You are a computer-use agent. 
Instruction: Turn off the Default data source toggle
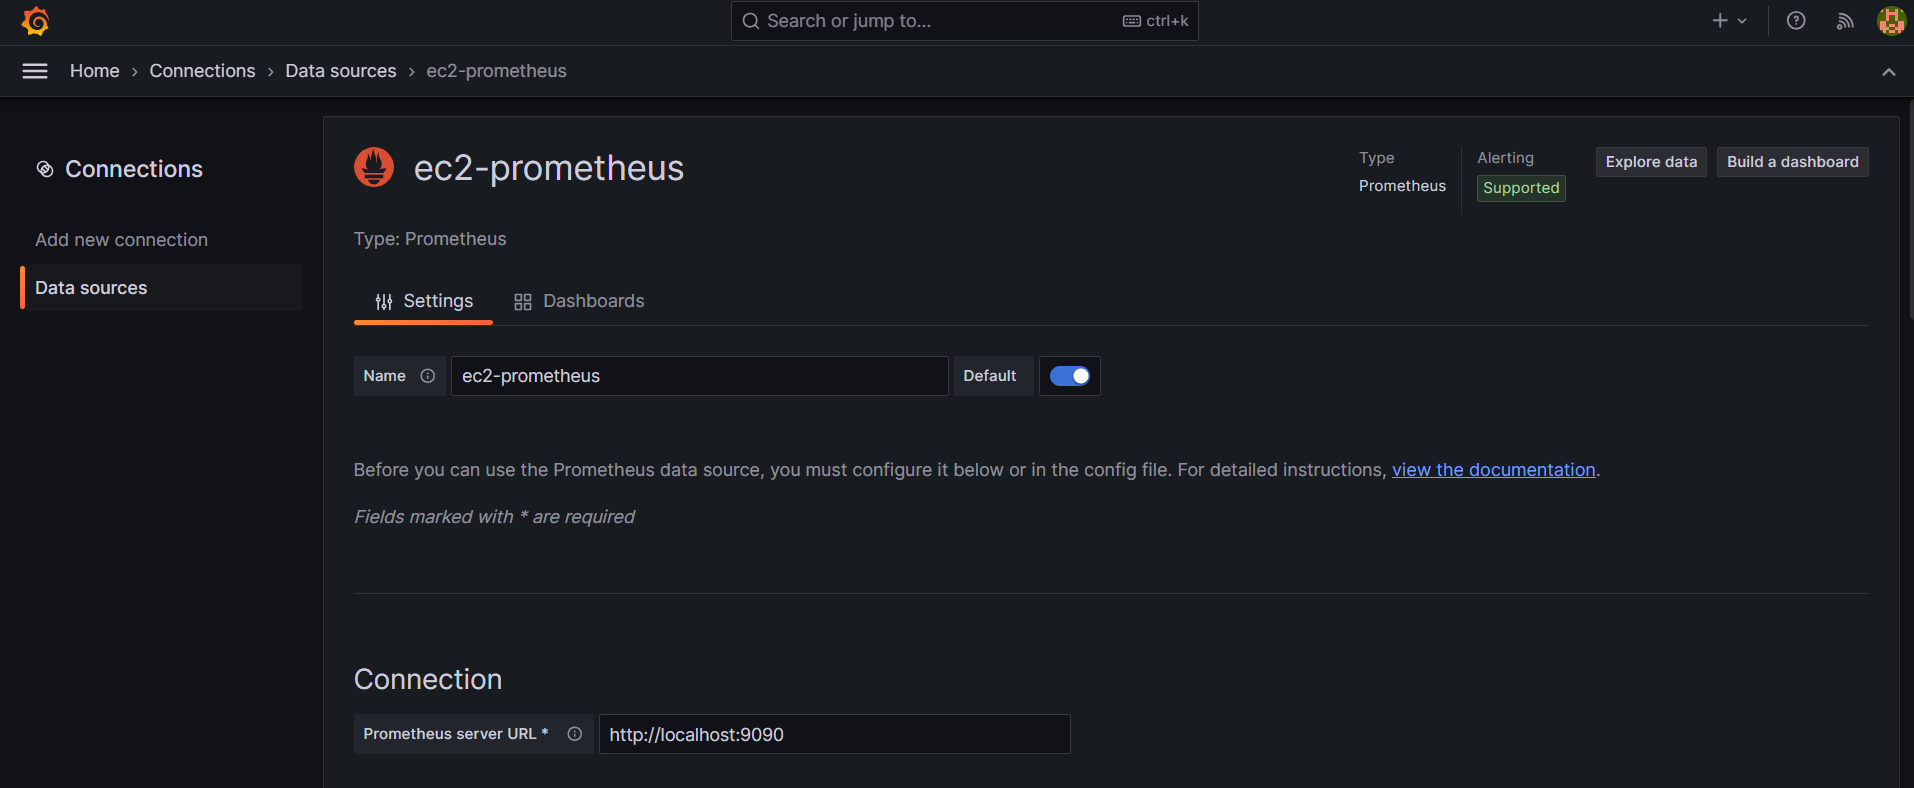click(1070, 376)
